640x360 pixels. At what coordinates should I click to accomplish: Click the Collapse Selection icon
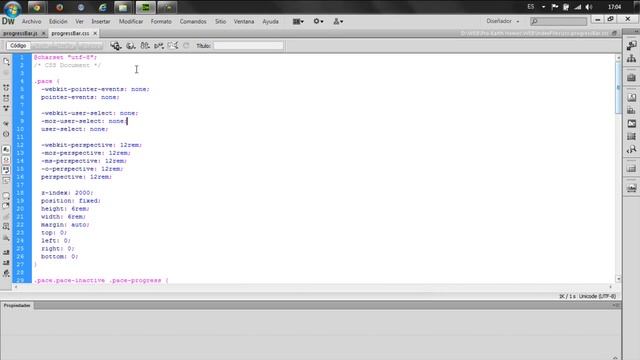point(6,98)
